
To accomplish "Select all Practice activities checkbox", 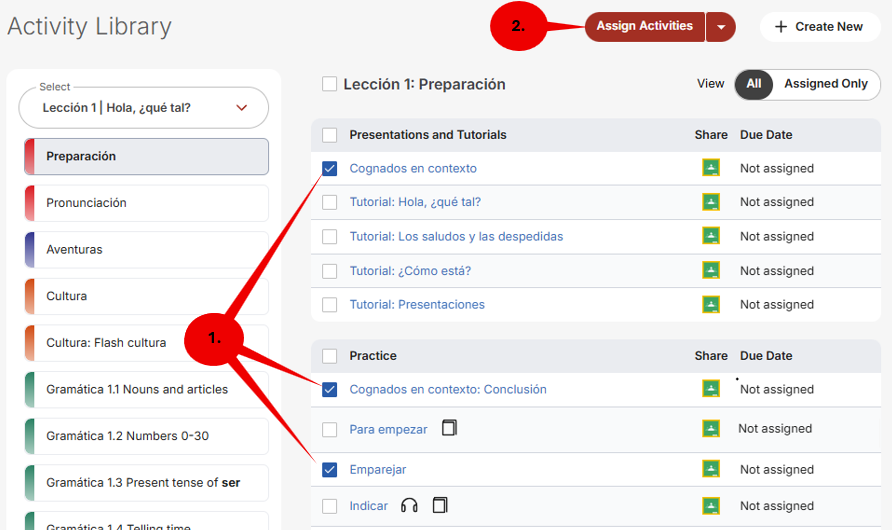I will pyautogui.click(x=329, y=356).
